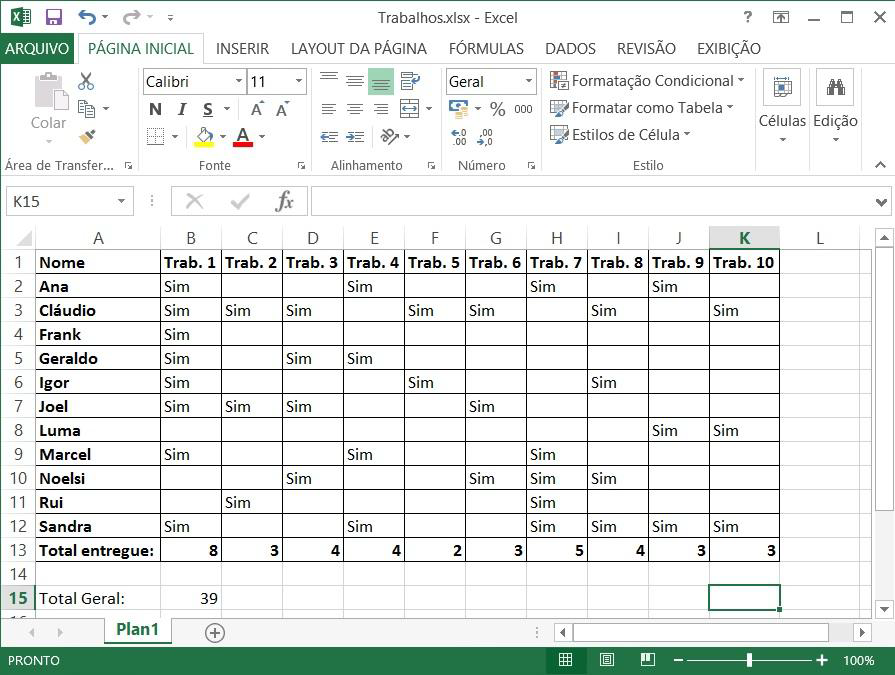Select cell B15 containing 39
This screenshot has width=895, height=675.
coord(191,598)
